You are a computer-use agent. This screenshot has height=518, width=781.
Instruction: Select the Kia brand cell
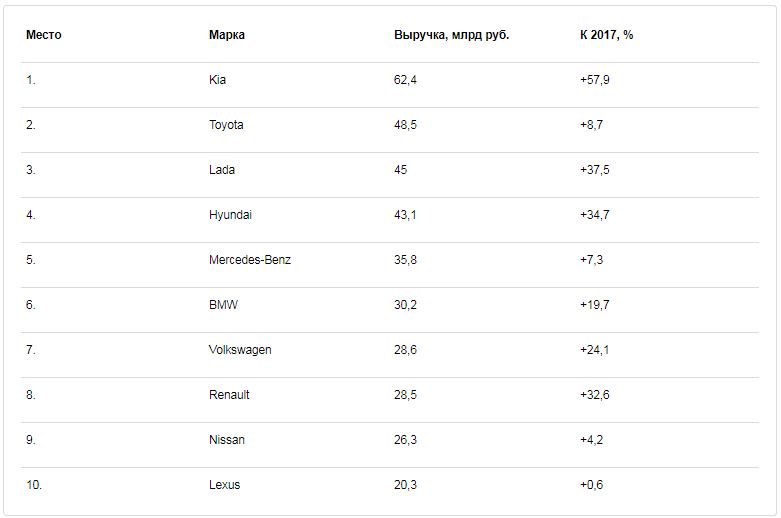point(217,80)
